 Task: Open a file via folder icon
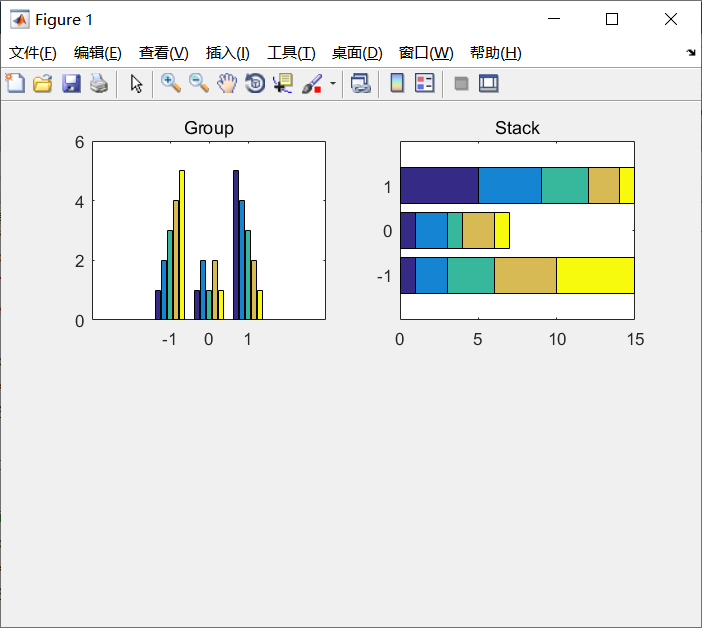(x=43, y=84)
